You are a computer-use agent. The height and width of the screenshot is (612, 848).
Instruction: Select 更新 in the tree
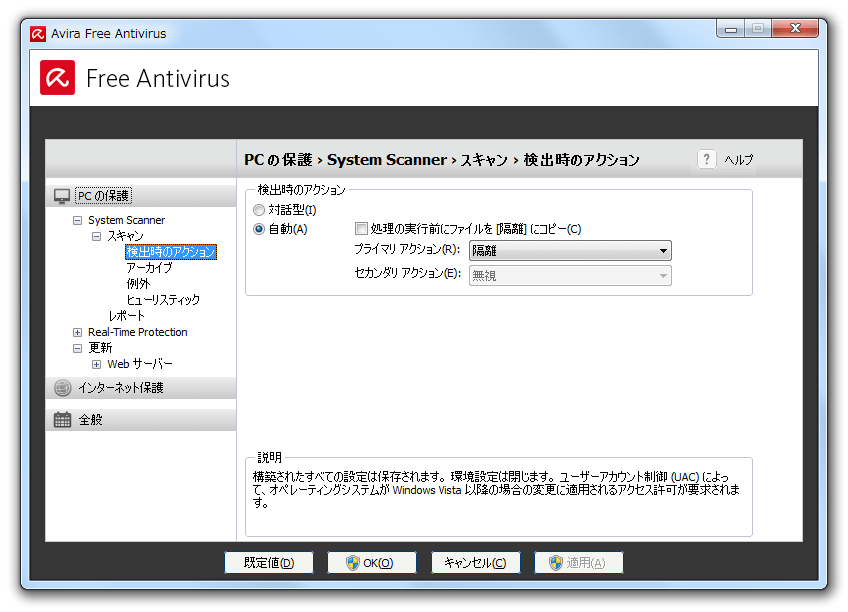(x=100, y=348)
